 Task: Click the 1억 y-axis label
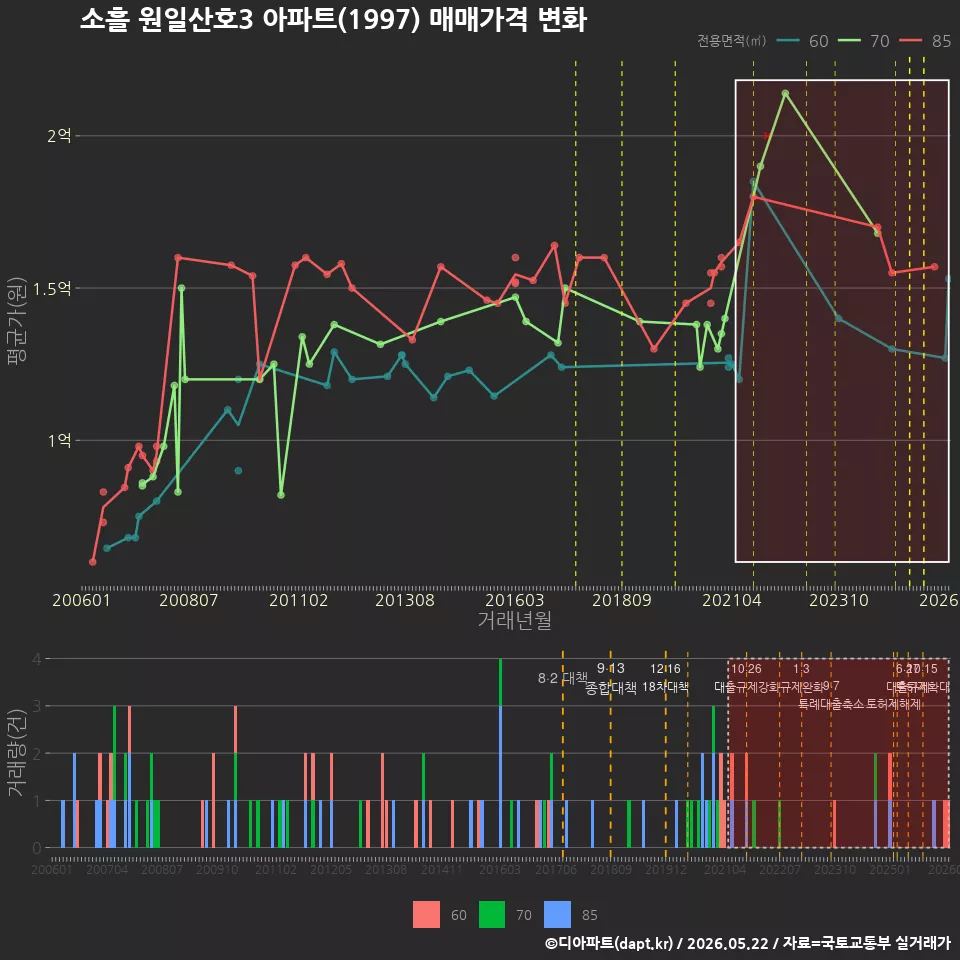coord(59,440)
